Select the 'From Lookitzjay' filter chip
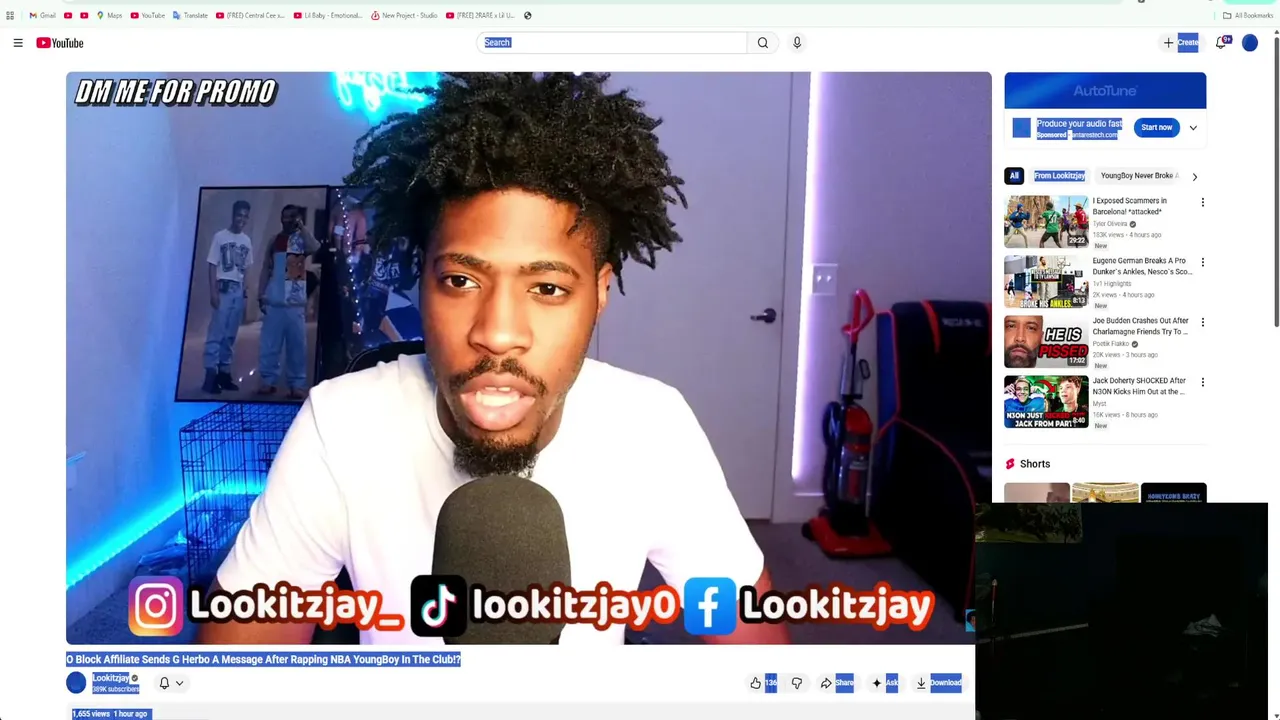The width and height of the screenshot is (1280, 720). coord(1059,176)
